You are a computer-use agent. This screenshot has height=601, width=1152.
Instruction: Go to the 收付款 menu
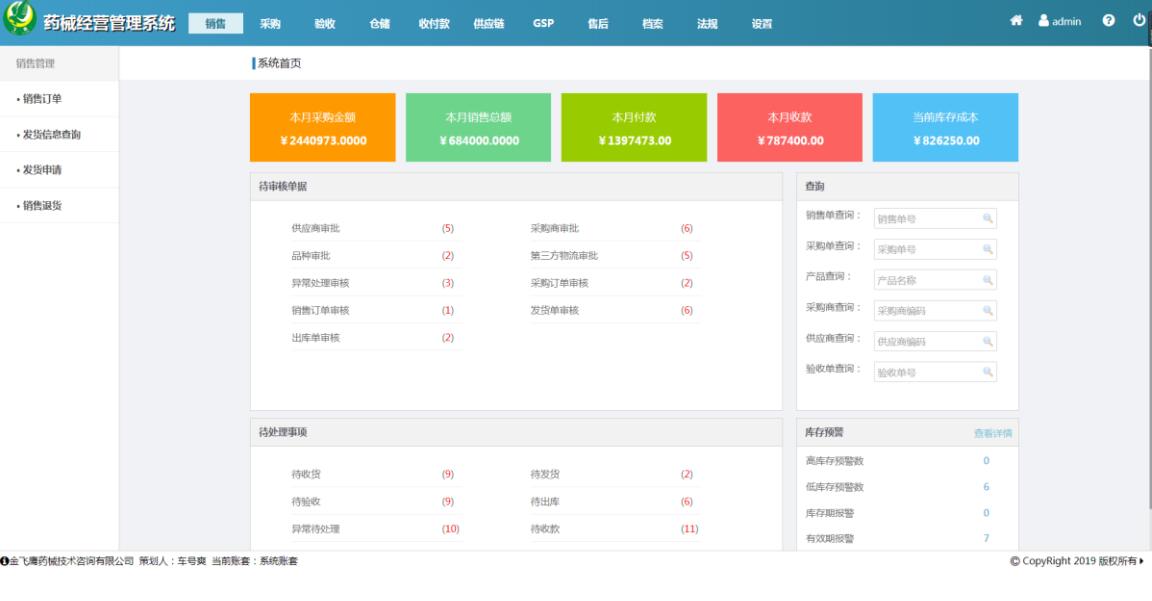click(433, 24)
